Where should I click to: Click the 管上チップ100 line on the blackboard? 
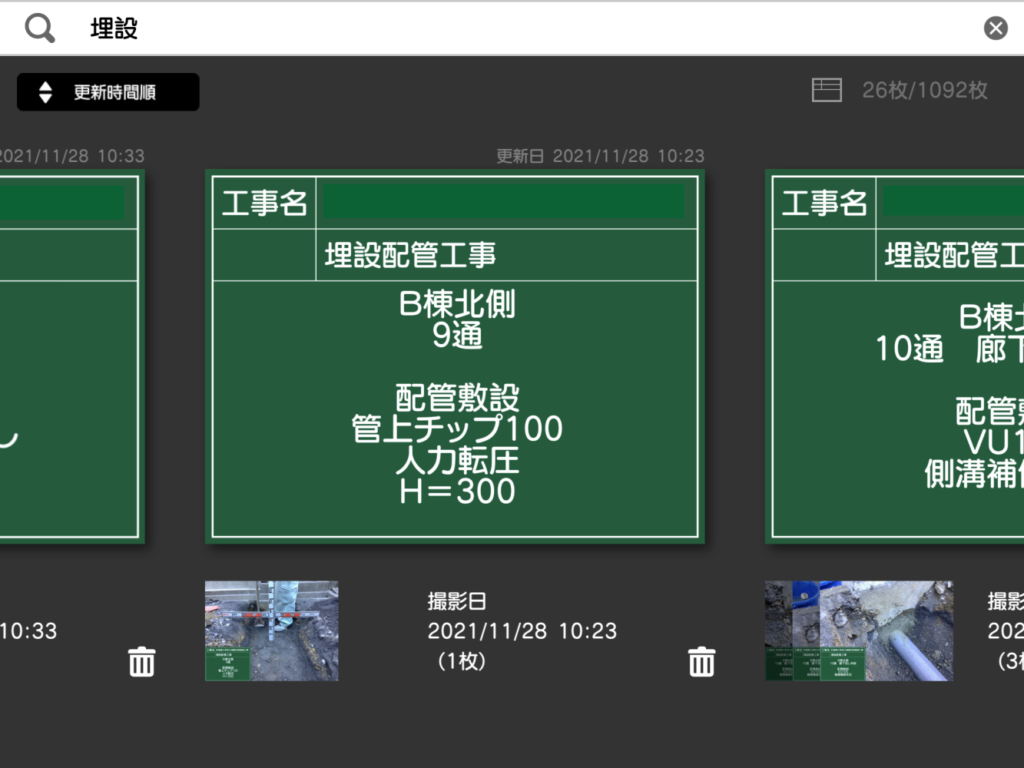pyautogui.click(x=456, y=428)
